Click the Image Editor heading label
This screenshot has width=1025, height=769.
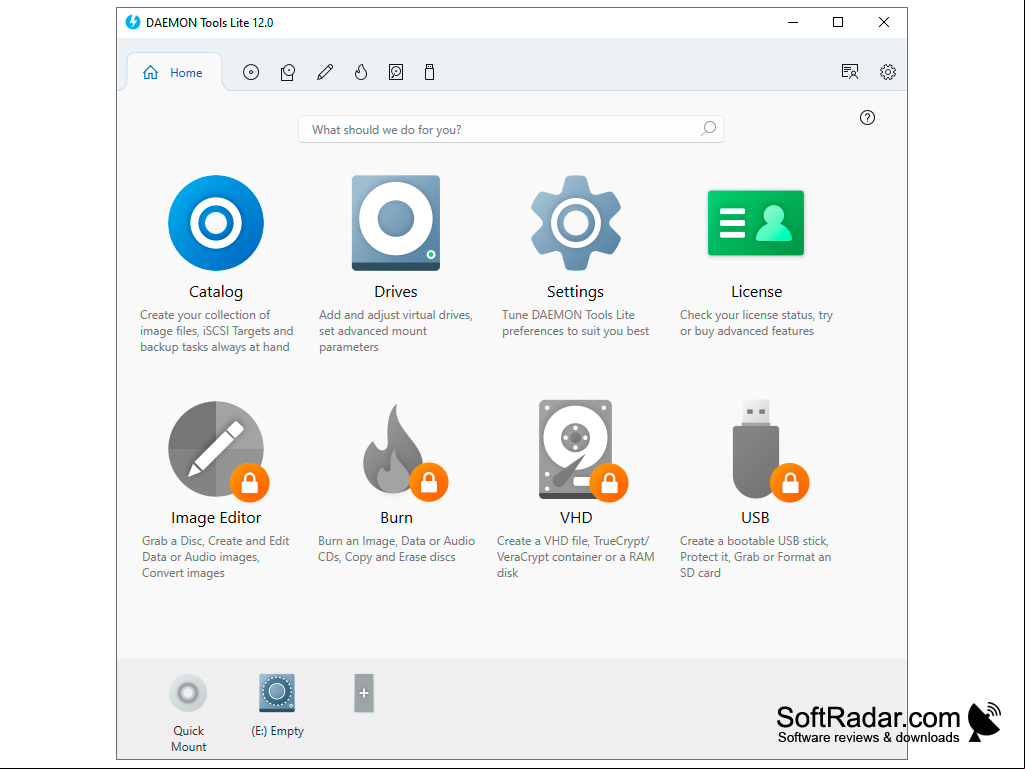click(x=216, y=518)
